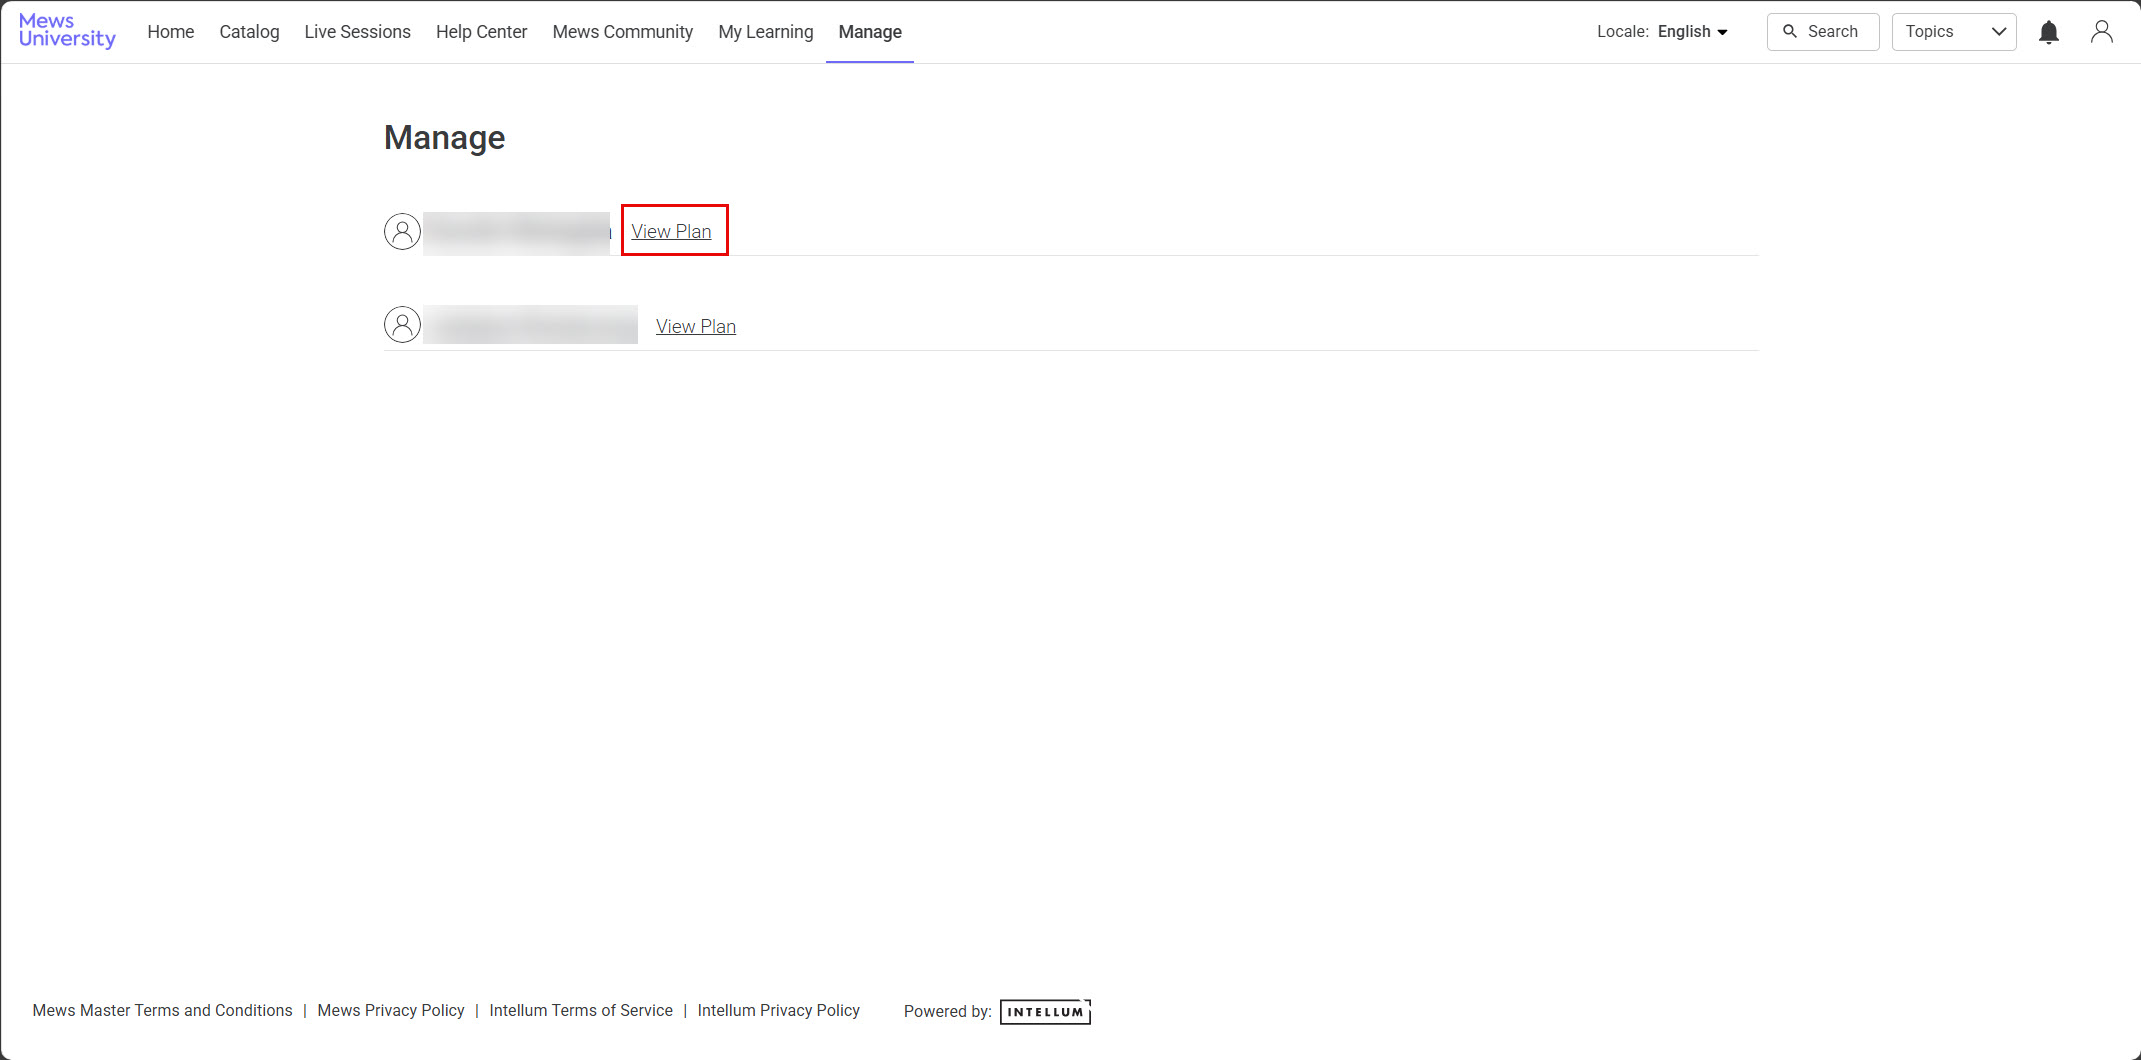Viewport: 2141px width, 1060px height.
Task: Open My Learning tab
Action: pos(766,32)
